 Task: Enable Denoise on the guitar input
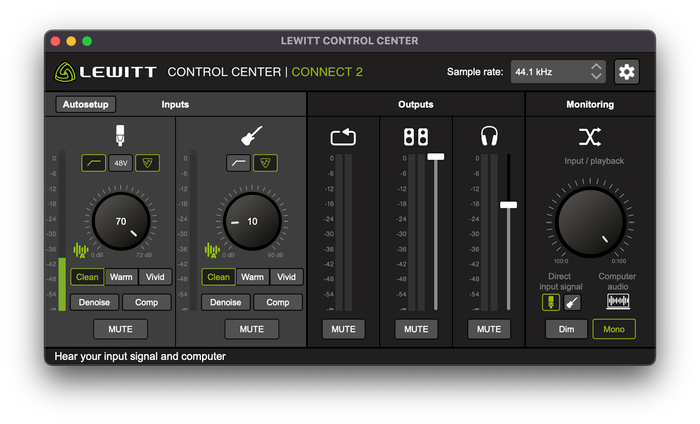point(225,303)
